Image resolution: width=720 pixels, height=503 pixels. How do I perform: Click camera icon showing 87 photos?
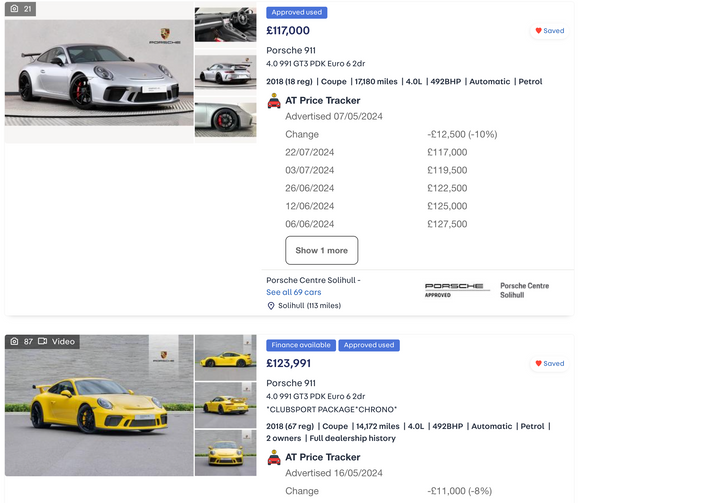14,341
